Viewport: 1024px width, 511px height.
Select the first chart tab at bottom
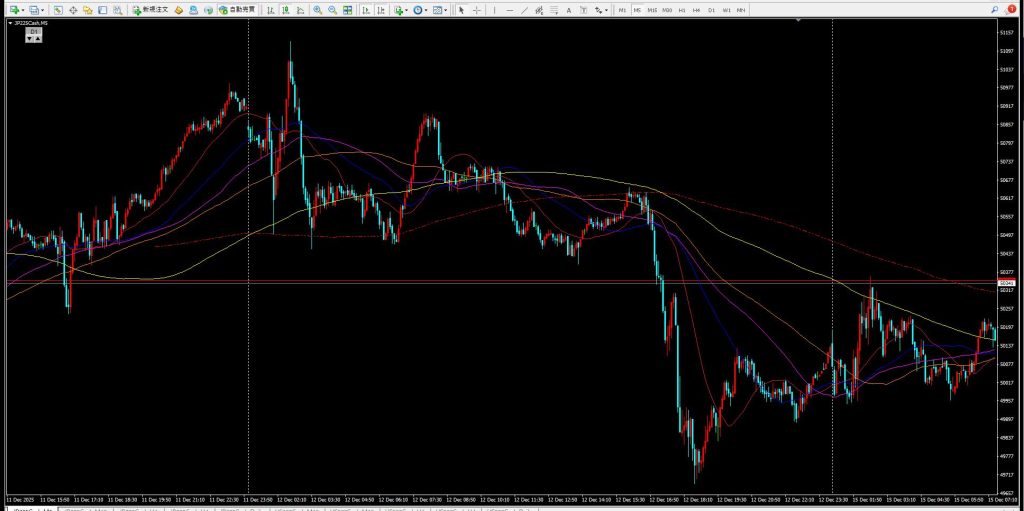18,507
